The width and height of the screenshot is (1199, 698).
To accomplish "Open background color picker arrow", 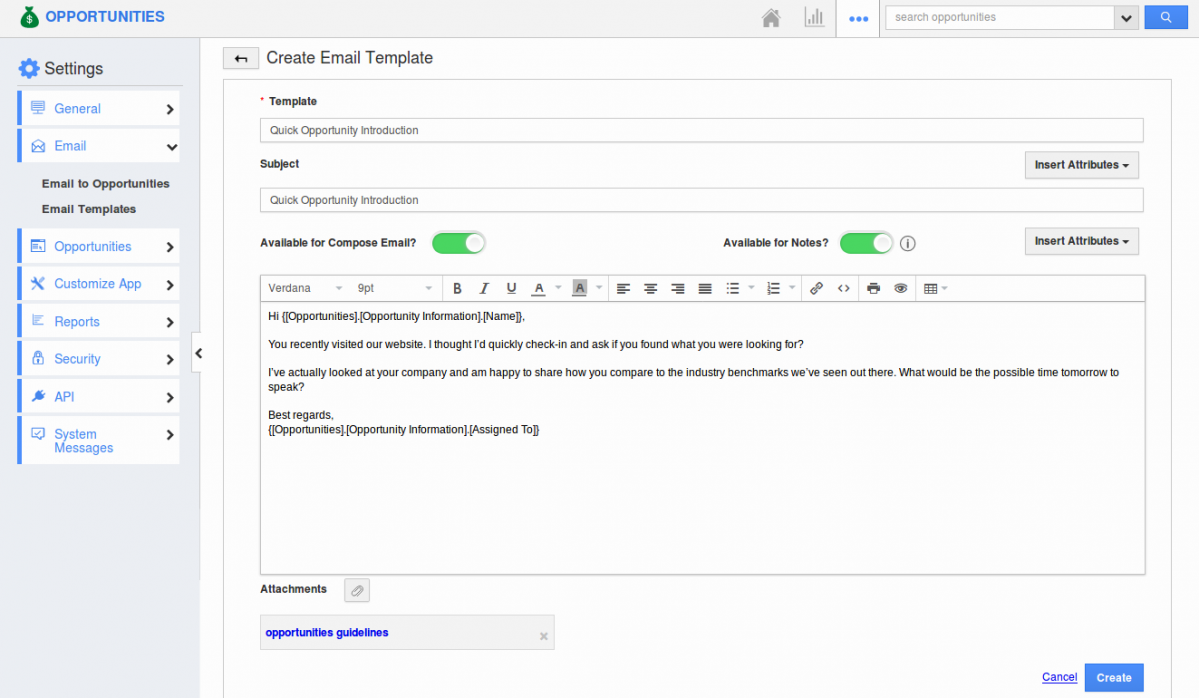I will click(x=599, y=288).
